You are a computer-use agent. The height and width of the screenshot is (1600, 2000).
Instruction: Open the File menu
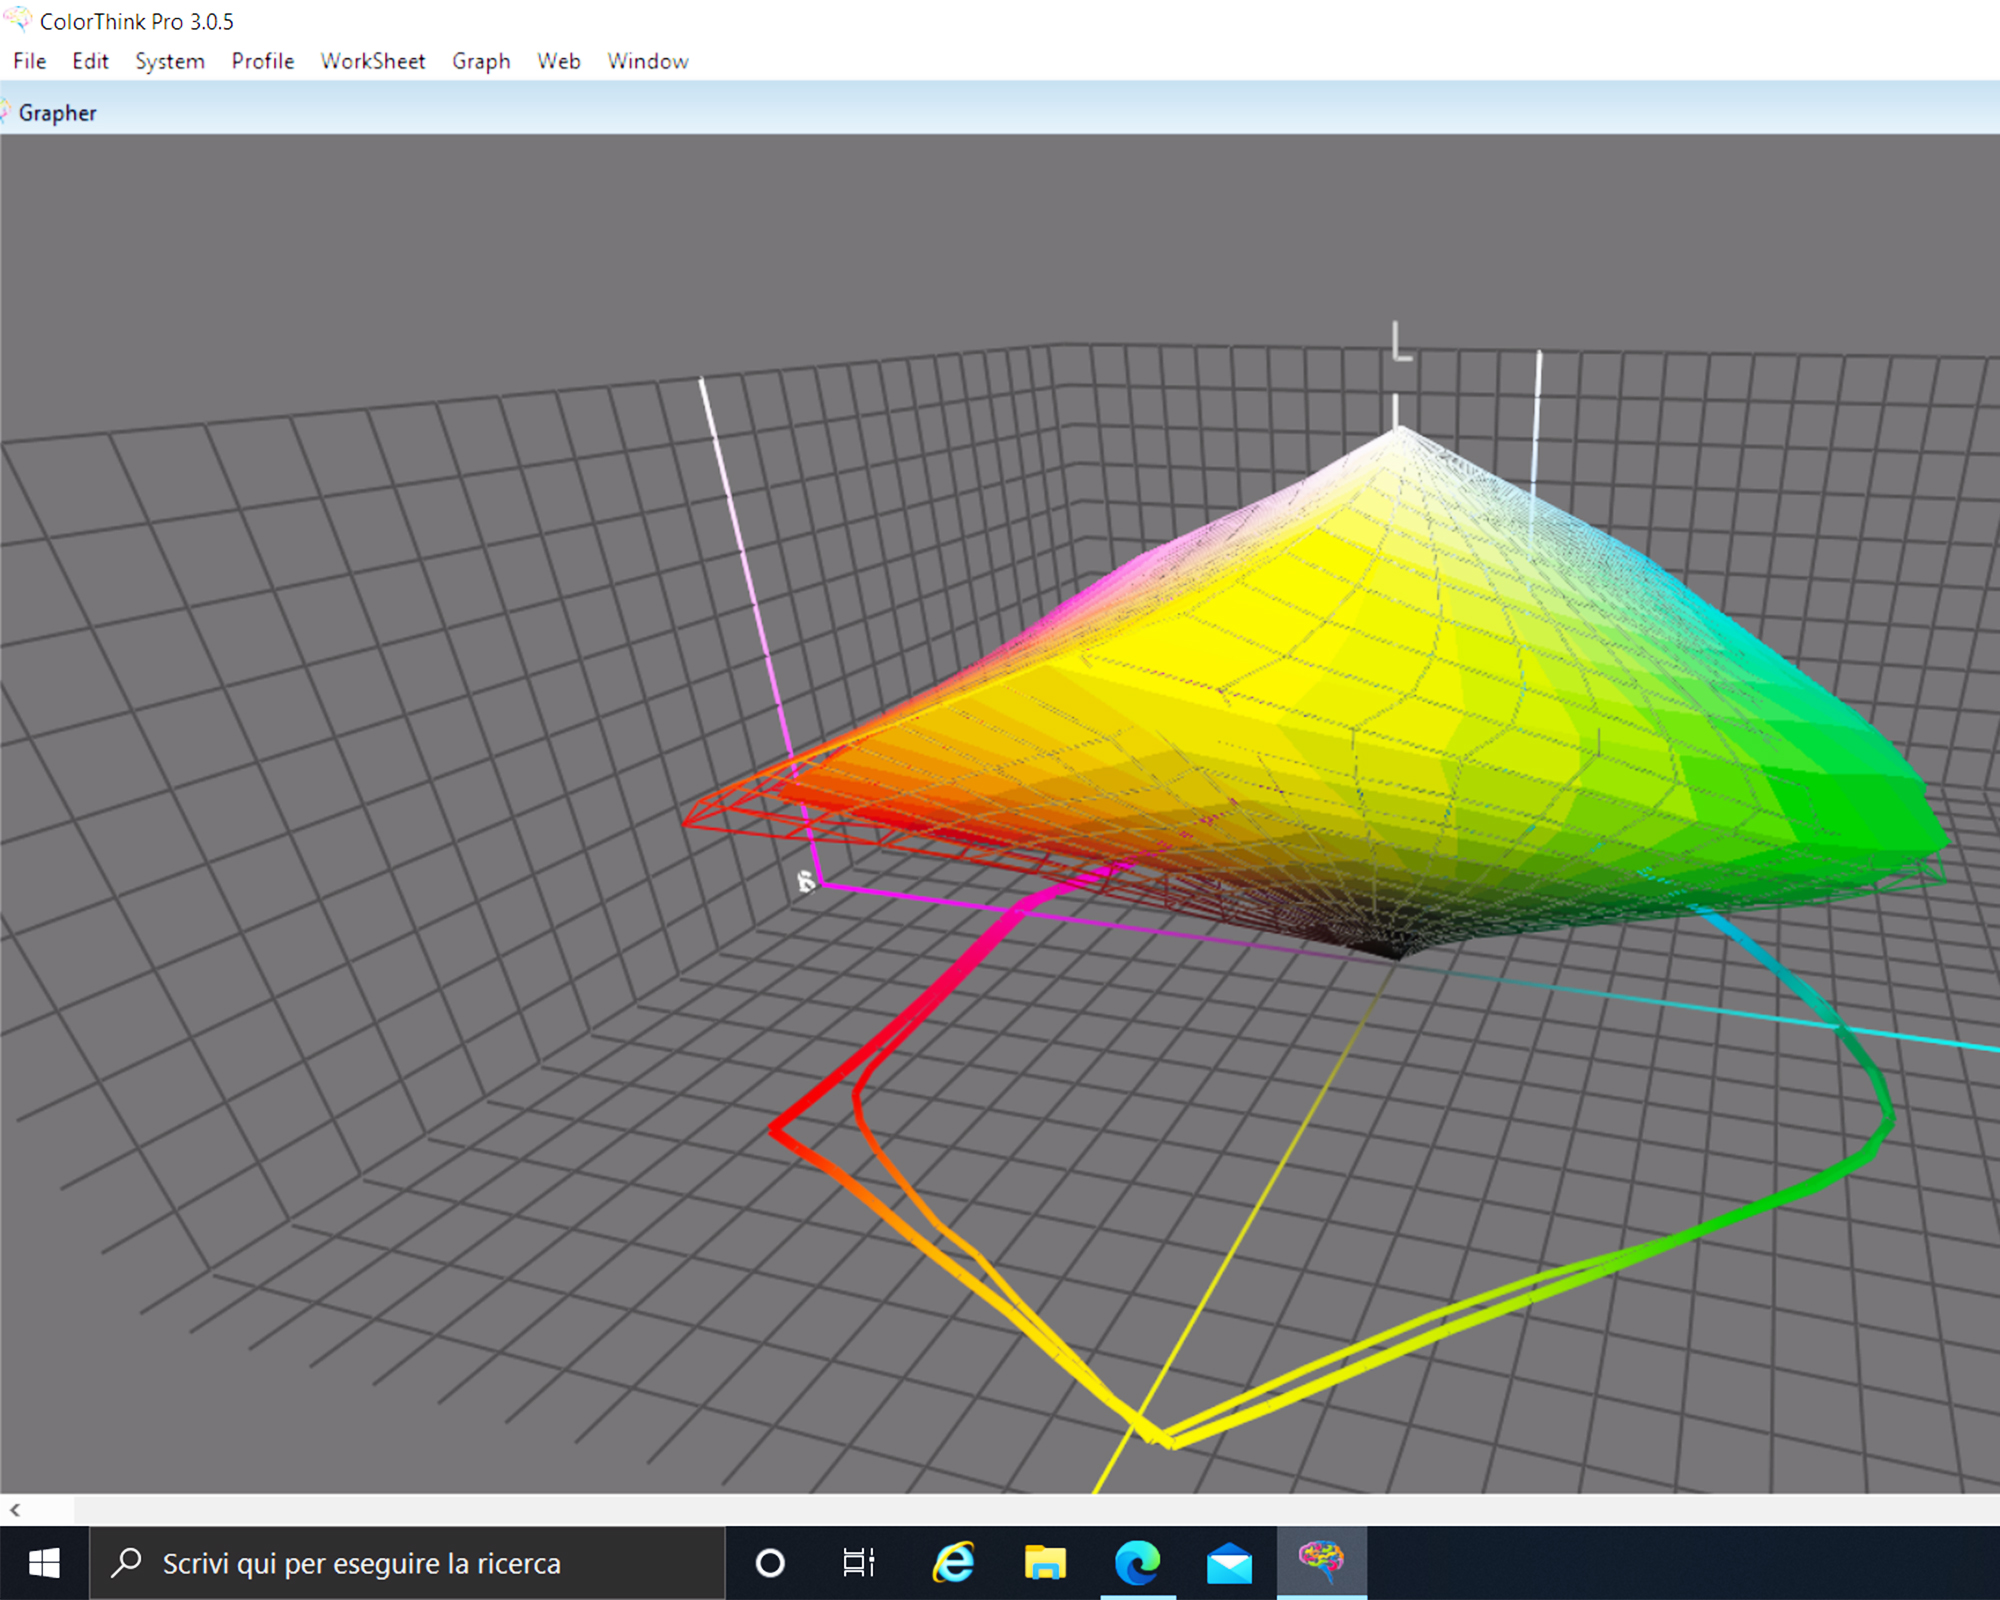coord(29,61)
